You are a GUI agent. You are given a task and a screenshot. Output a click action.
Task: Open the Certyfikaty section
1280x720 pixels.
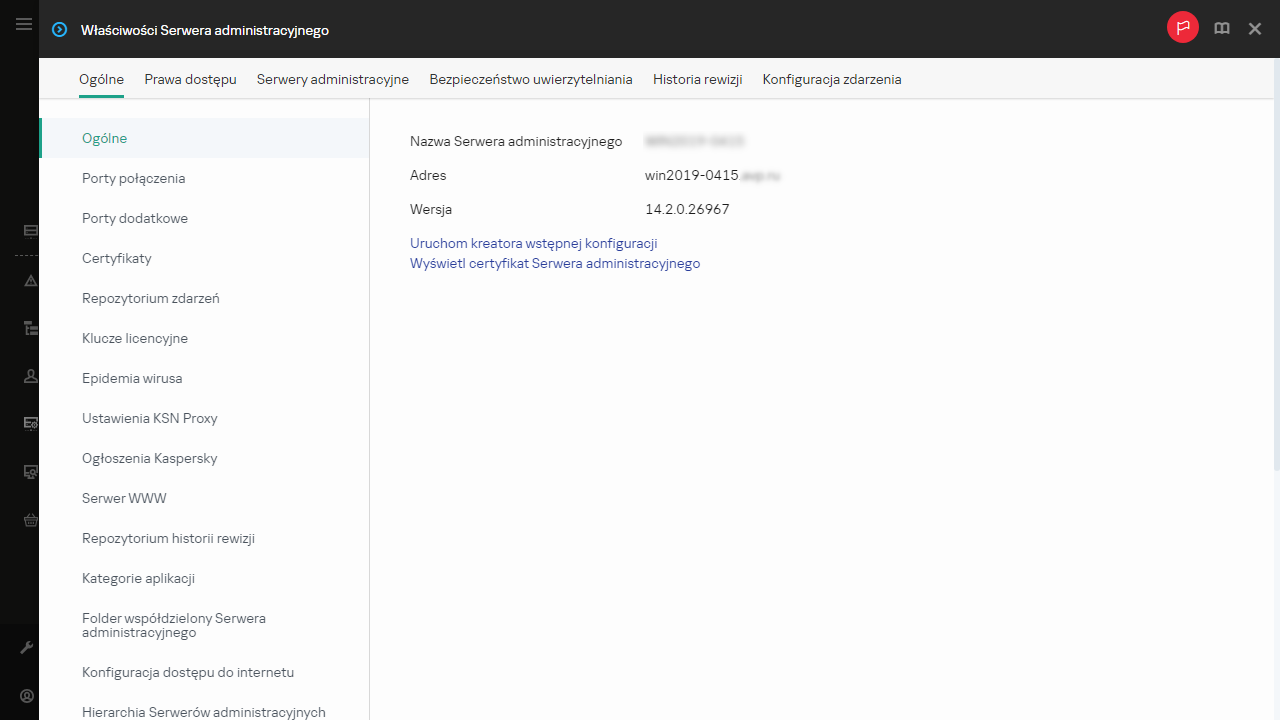point(117,258)
